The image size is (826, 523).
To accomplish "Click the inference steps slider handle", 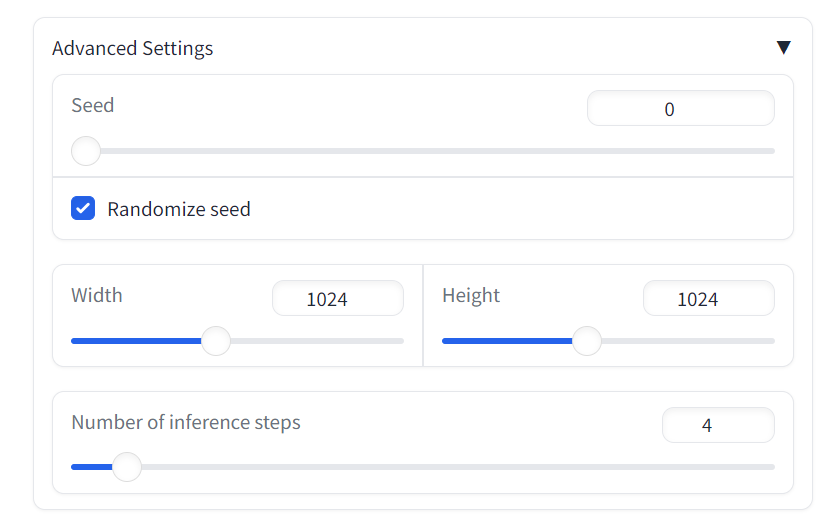I will pos(126,467).
